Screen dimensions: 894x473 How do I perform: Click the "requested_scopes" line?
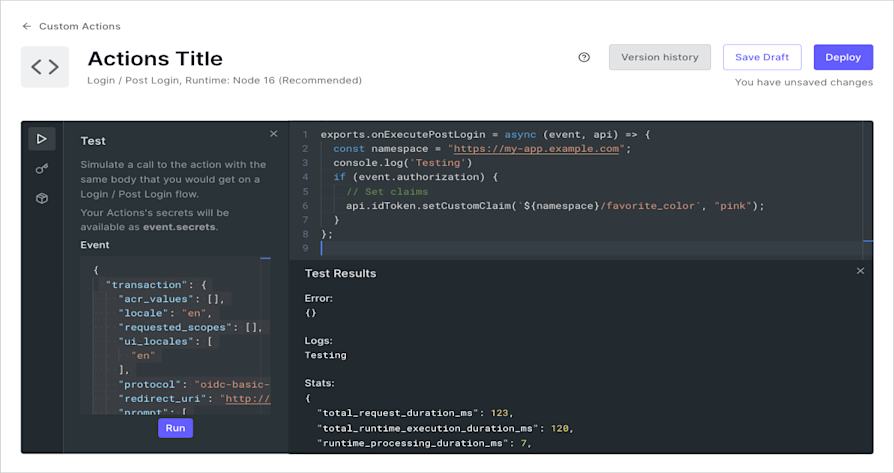190,327
